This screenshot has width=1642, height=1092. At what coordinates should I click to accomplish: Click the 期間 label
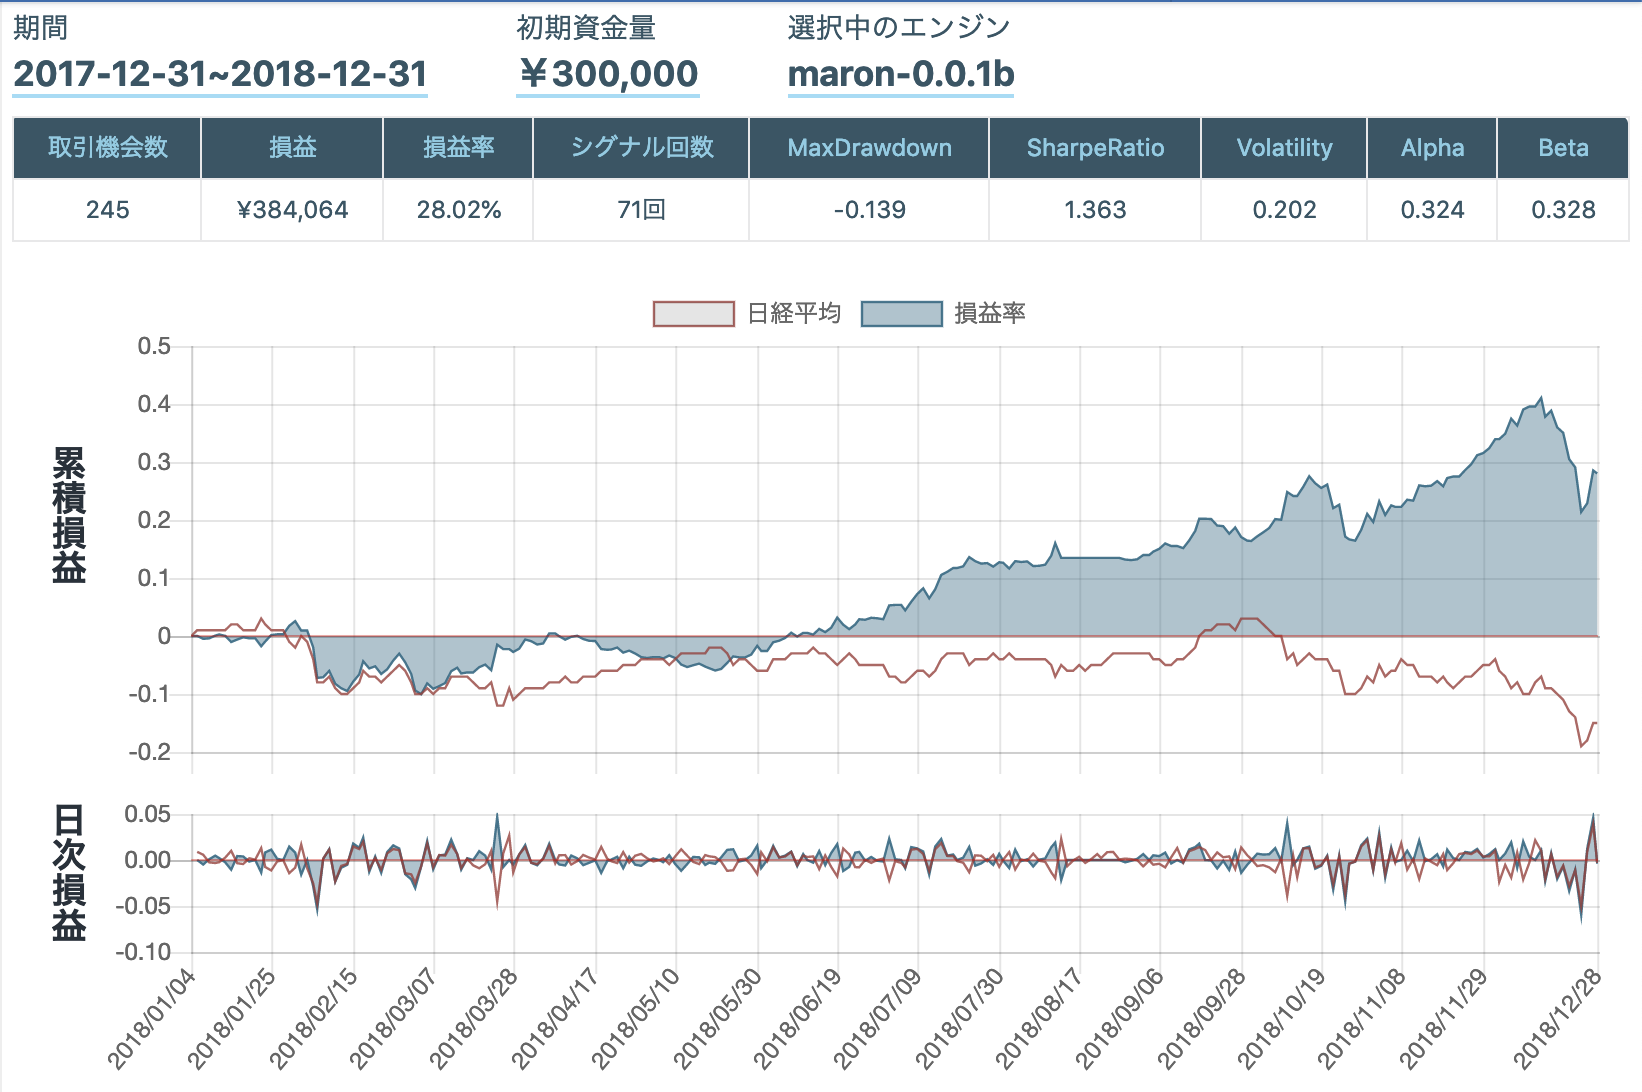pos(40,28)
